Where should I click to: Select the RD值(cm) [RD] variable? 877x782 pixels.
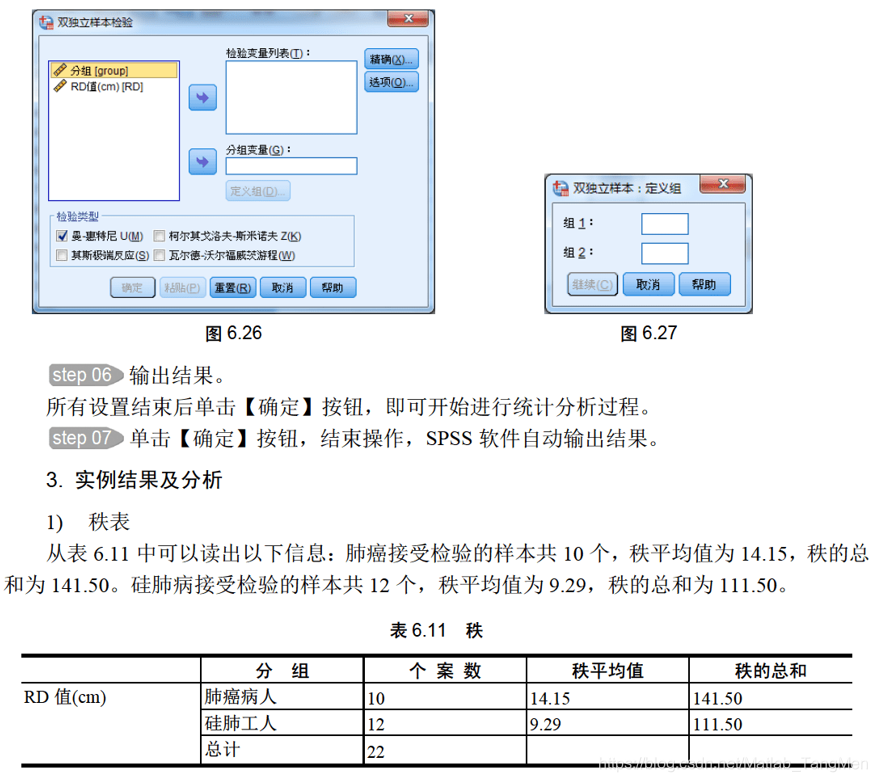(106, 87)
